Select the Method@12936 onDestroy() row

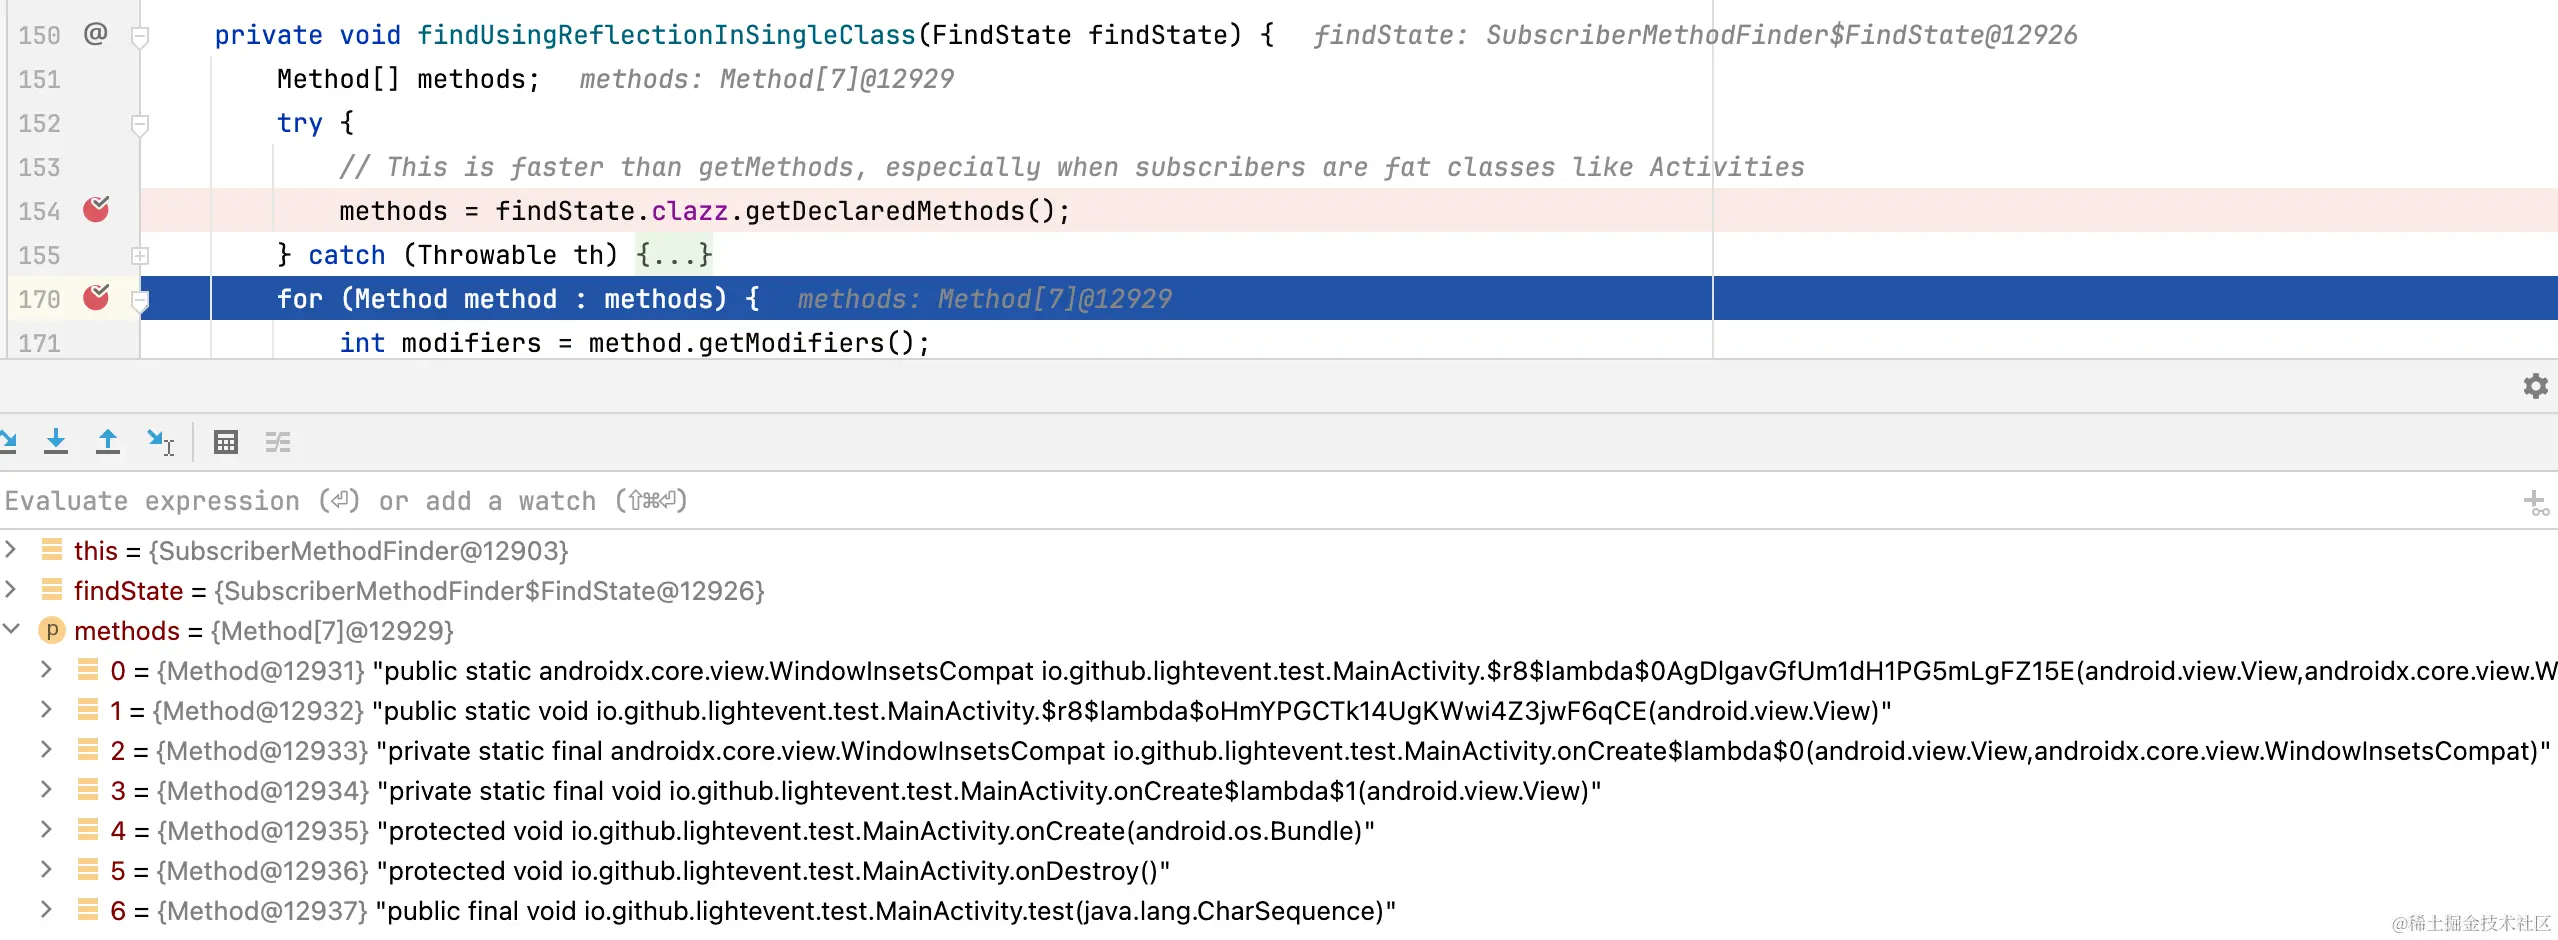(x=1279, y=871)
